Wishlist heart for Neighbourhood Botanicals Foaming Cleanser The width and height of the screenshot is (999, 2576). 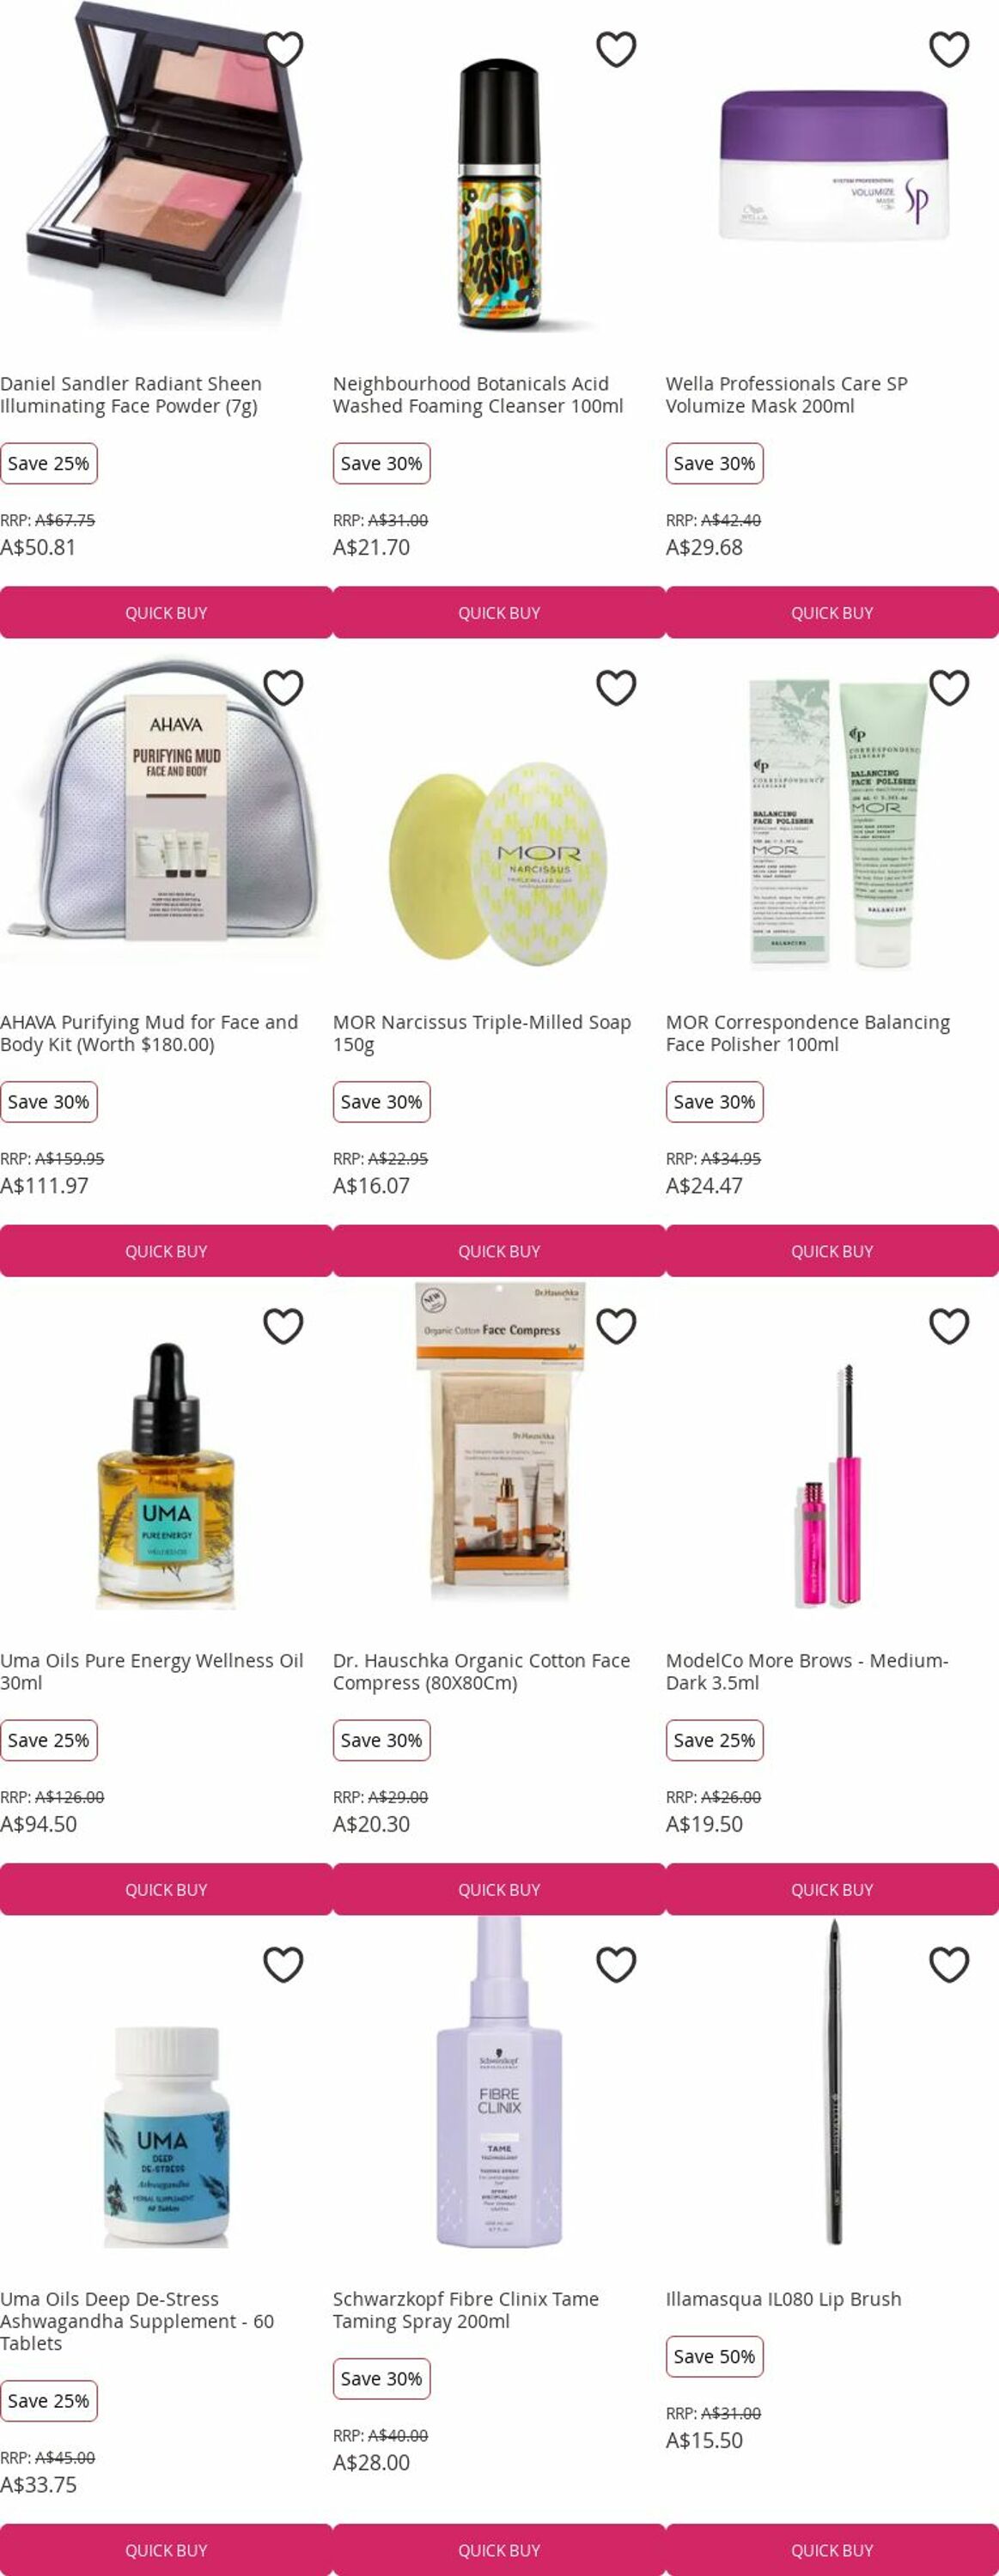616,49
